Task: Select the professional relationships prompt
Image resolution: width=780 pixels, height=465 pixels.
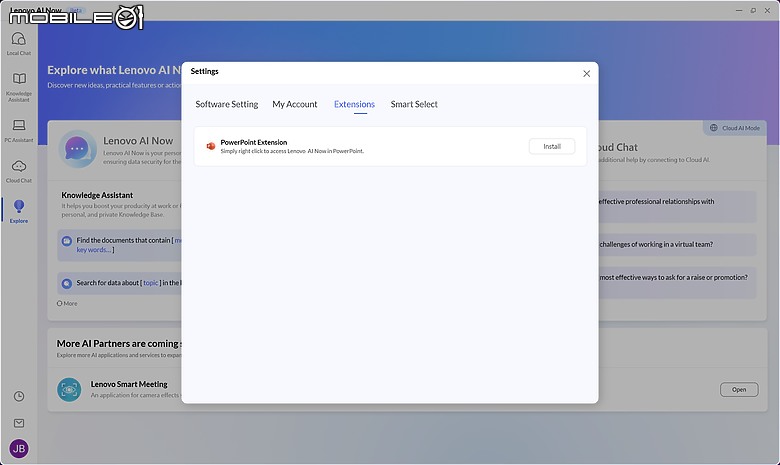Action: point(677,206)
